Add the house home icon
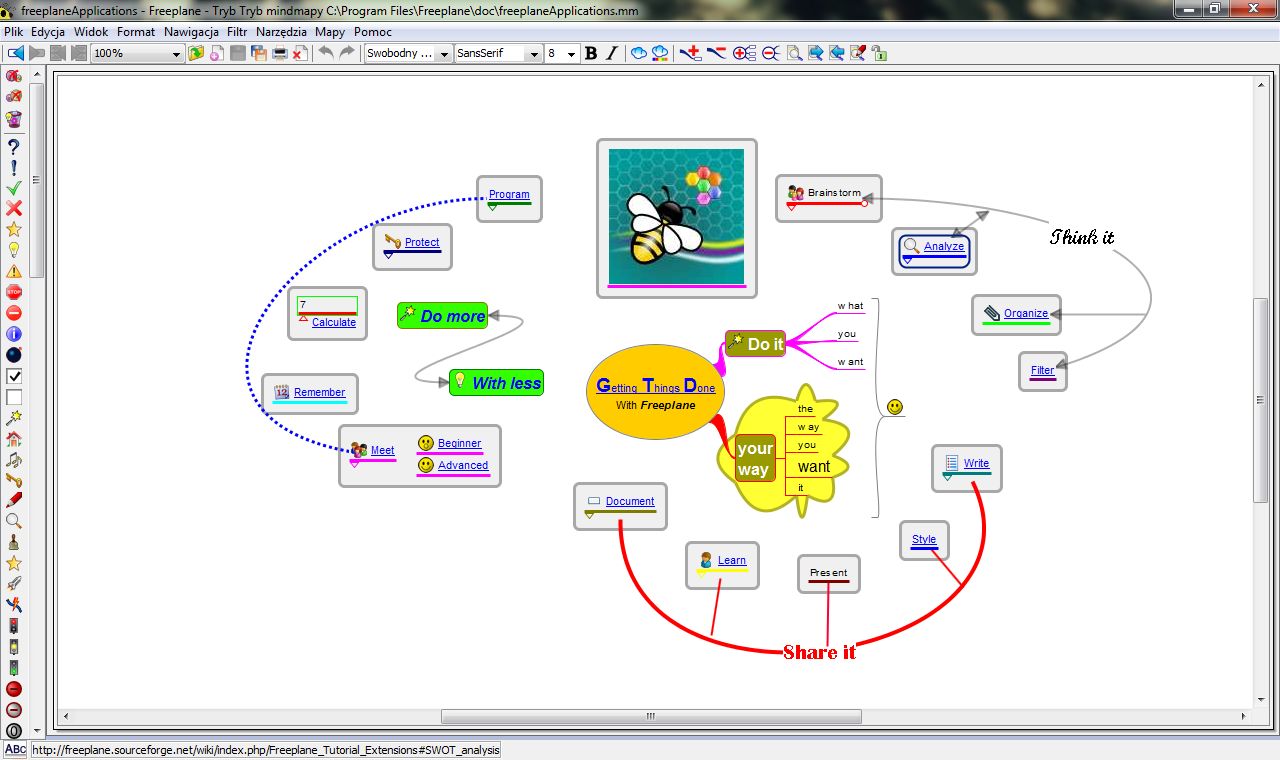Screen dimensions: 1280x760 [14, 439]
